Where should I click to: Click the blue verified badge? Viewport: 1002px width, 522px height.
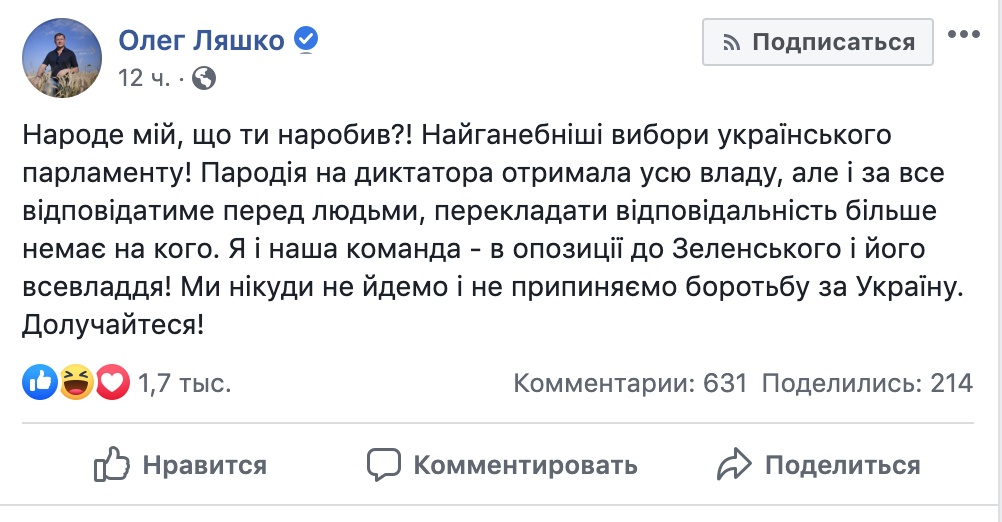tap(305, 40)
